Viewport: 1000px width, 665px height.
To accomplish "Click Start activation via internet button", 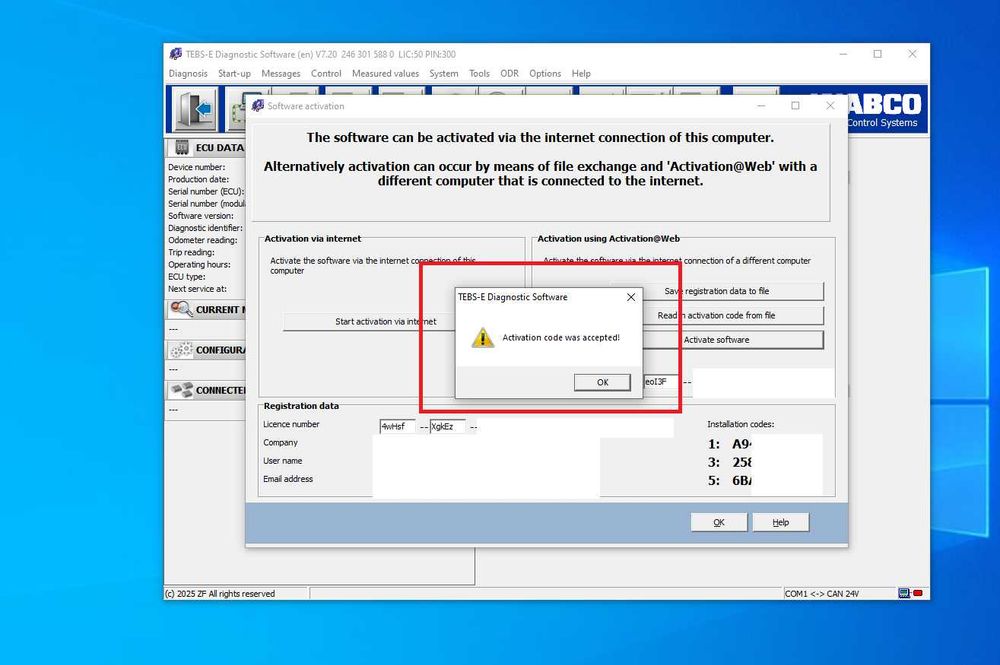I will point(369,321).
